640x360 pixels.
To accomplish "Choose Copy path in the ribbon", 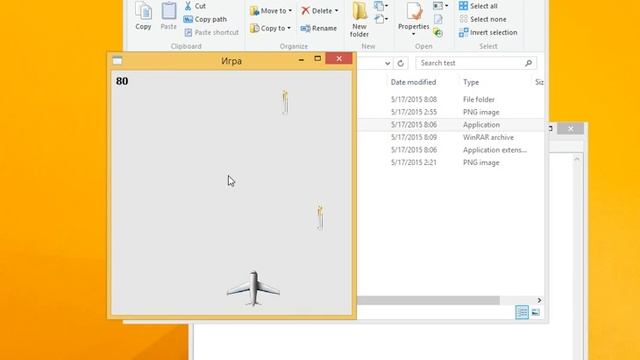I will [x=205, y=19].
